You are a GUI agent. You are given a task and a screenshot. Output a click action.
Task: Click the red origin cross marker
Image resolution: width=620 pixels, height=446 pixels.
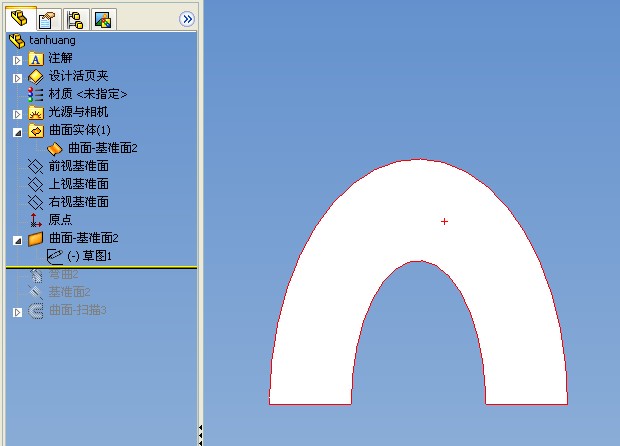444,221
